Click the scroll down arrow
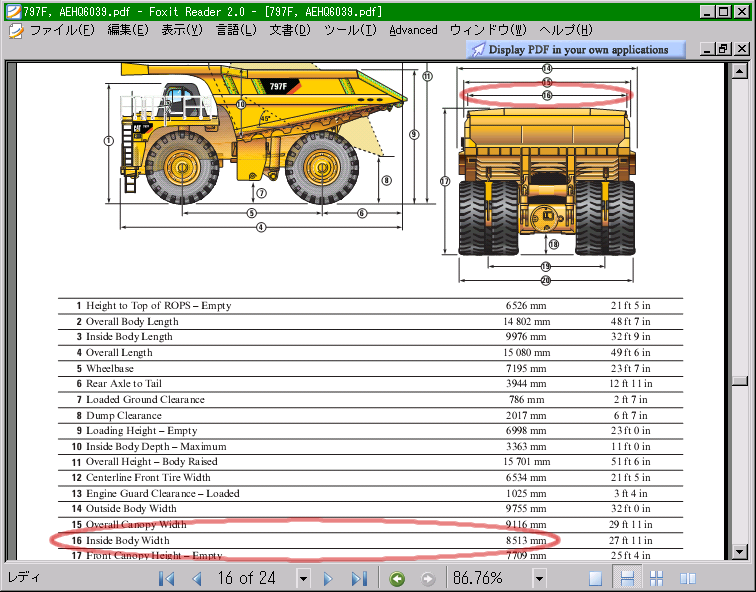This screenshot has width=756, height=592. (x=739, y=551)
